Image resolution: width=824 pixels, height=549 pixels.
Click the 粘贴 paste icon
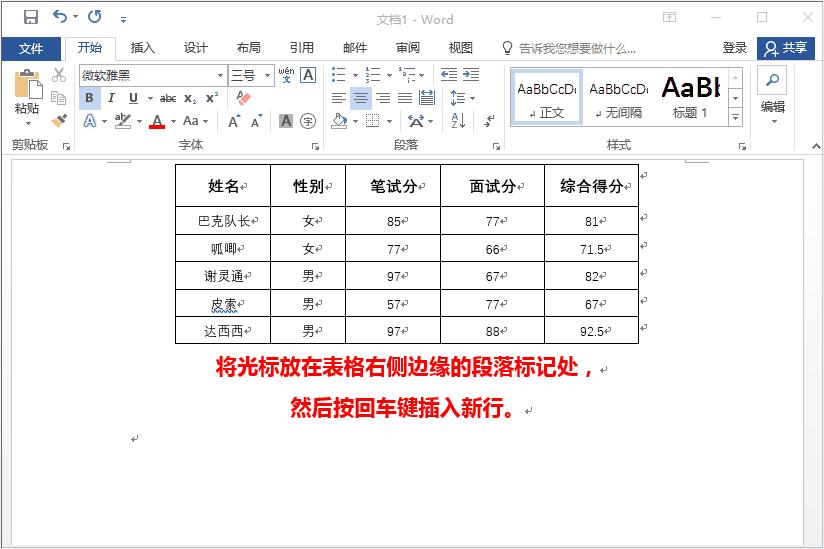click(x=28, y=84)
